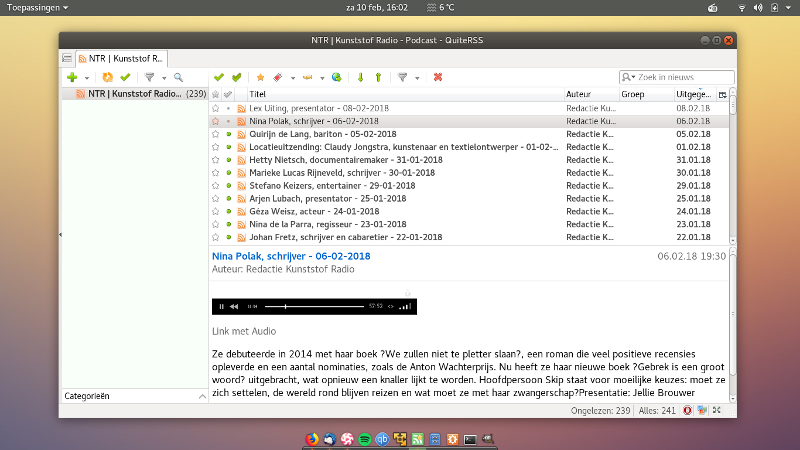Screen dimensions: 800x450
Task: Toggle read status of Stefano Keizers item
Action: click(x=229, y=186)
